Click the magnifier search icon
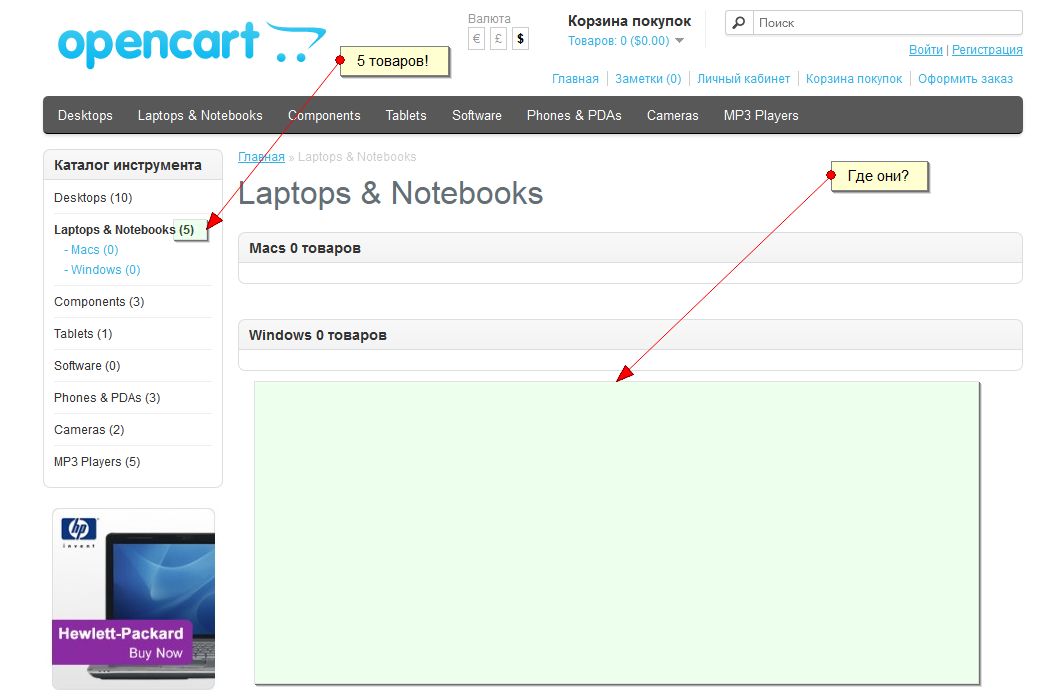Screen dimensions: 1044x698 739,23
